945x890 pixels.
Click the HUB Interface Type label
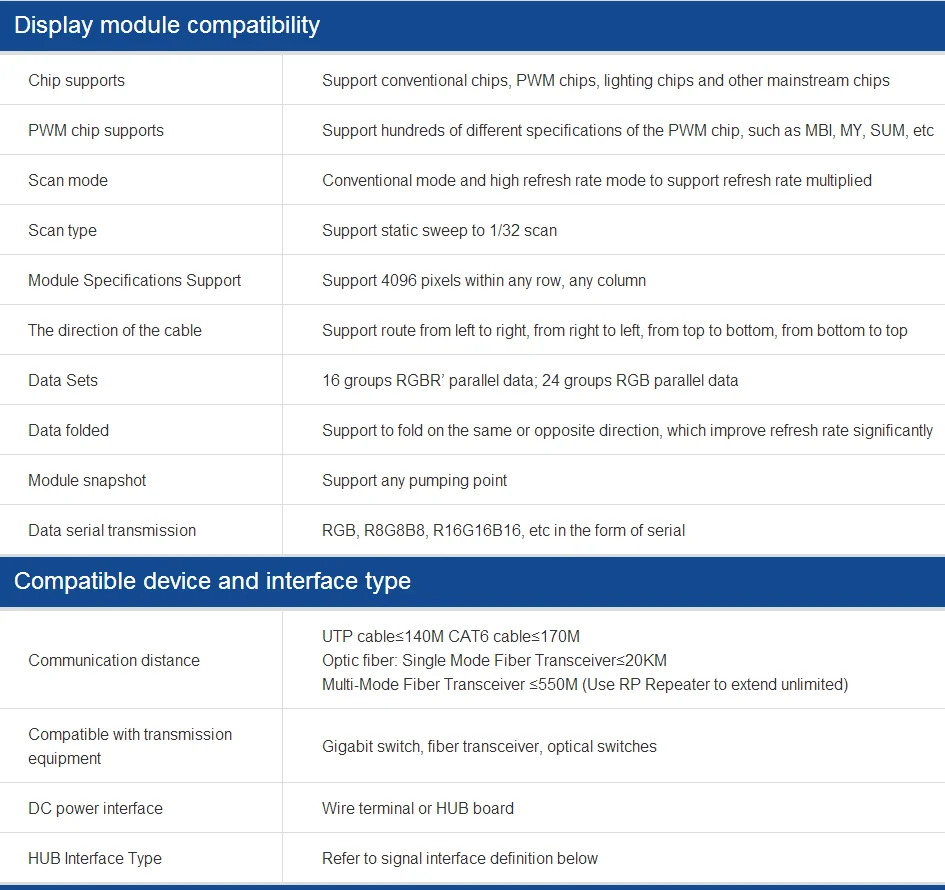pos(95,858)
